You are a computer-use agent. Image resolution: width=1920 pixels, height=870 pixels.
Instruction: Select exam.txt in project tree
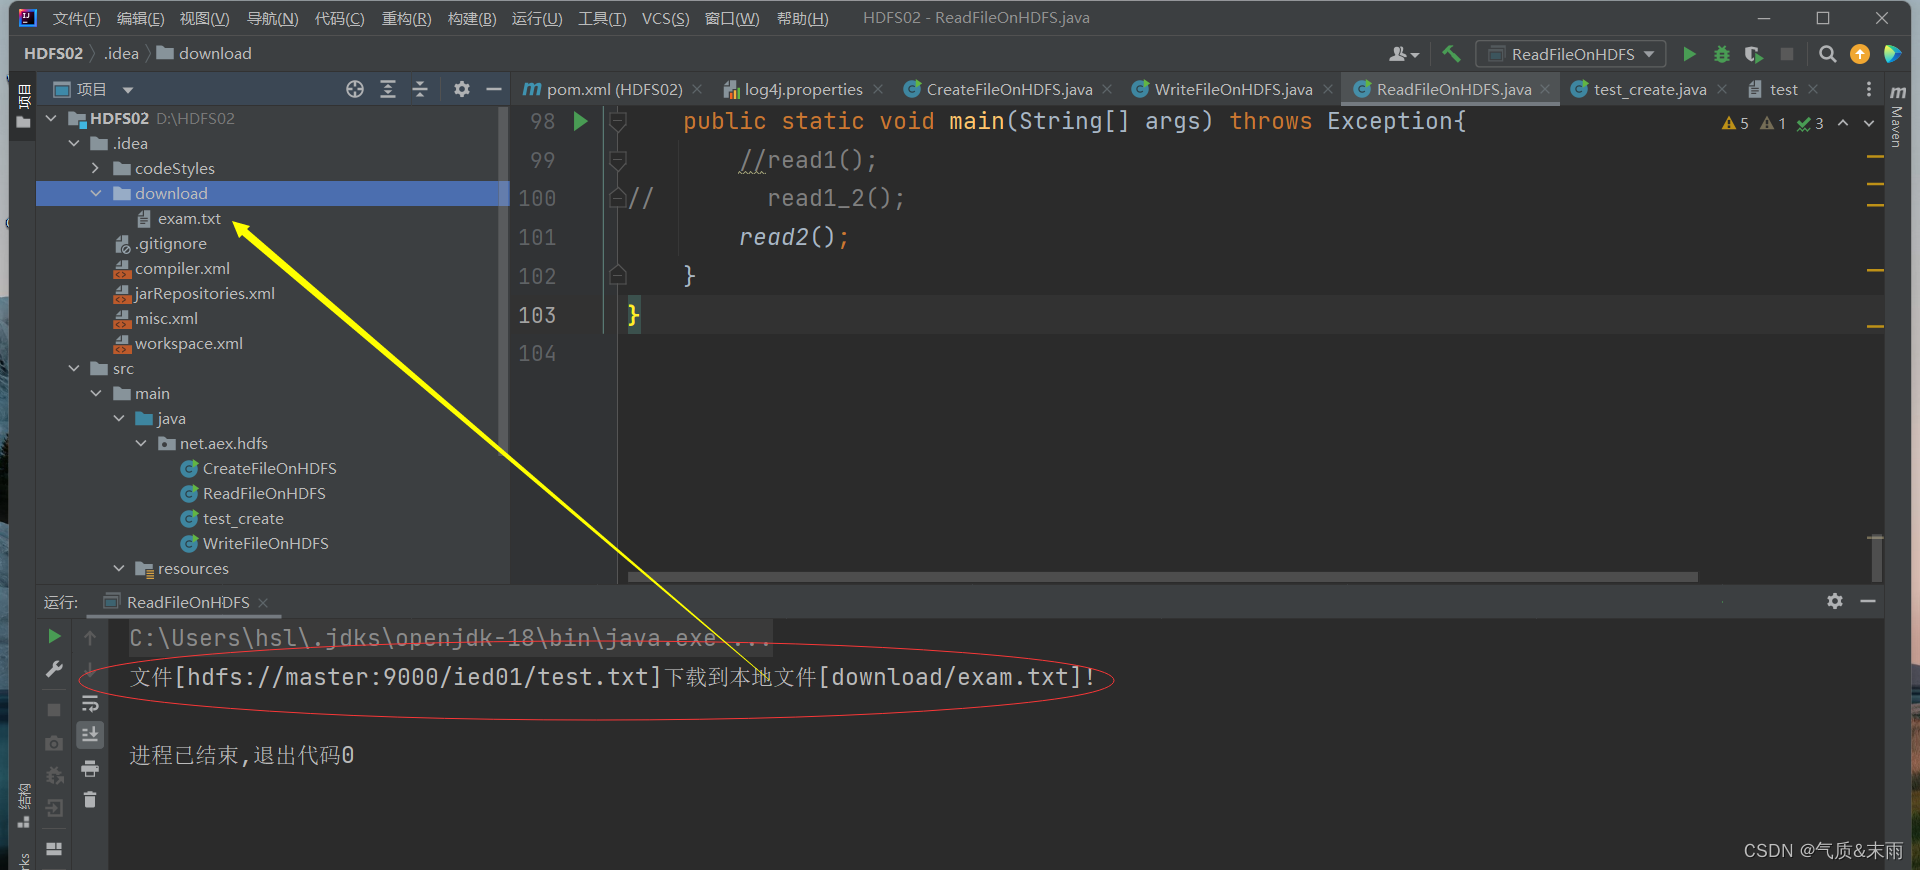[189, 218]
